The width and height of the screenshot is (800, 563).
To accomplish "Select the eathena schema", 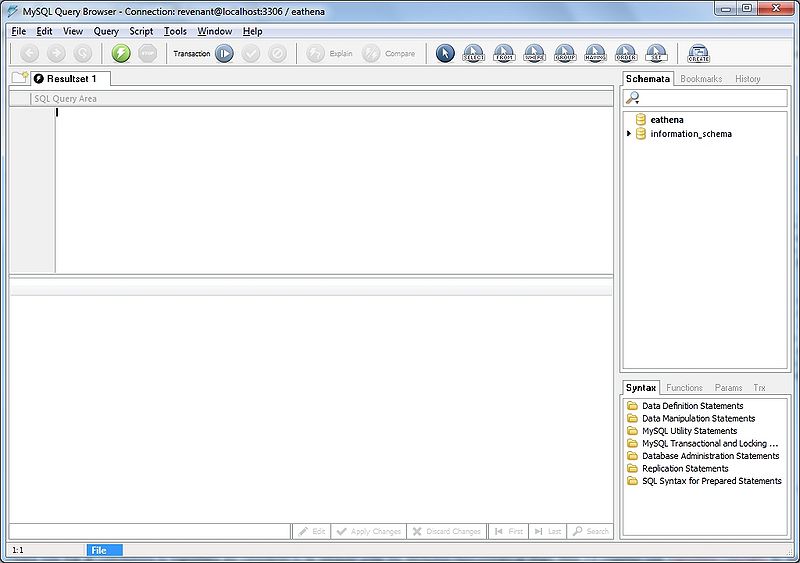I will (x=666, y=120).
